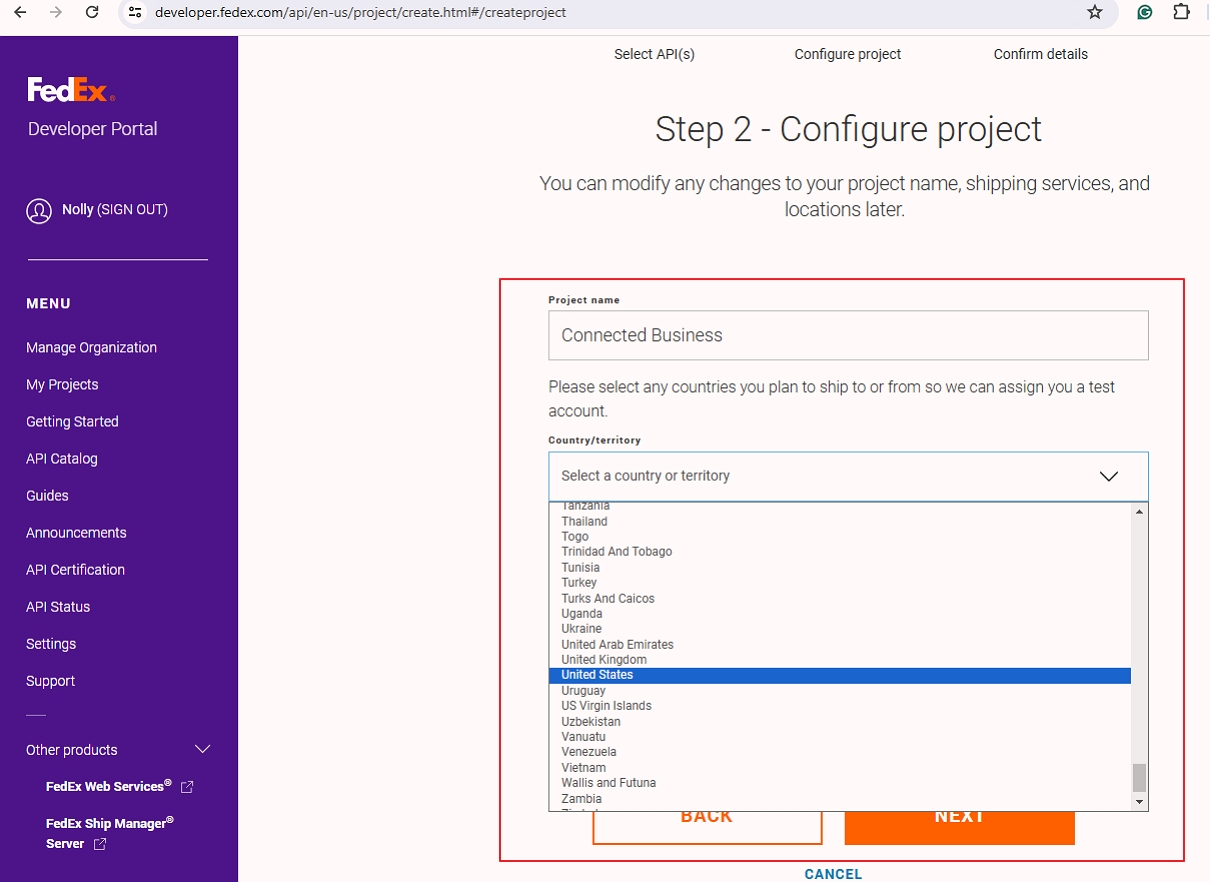Select Ukraine in the country list
The image size is (1210, 882).
point(840,629)
